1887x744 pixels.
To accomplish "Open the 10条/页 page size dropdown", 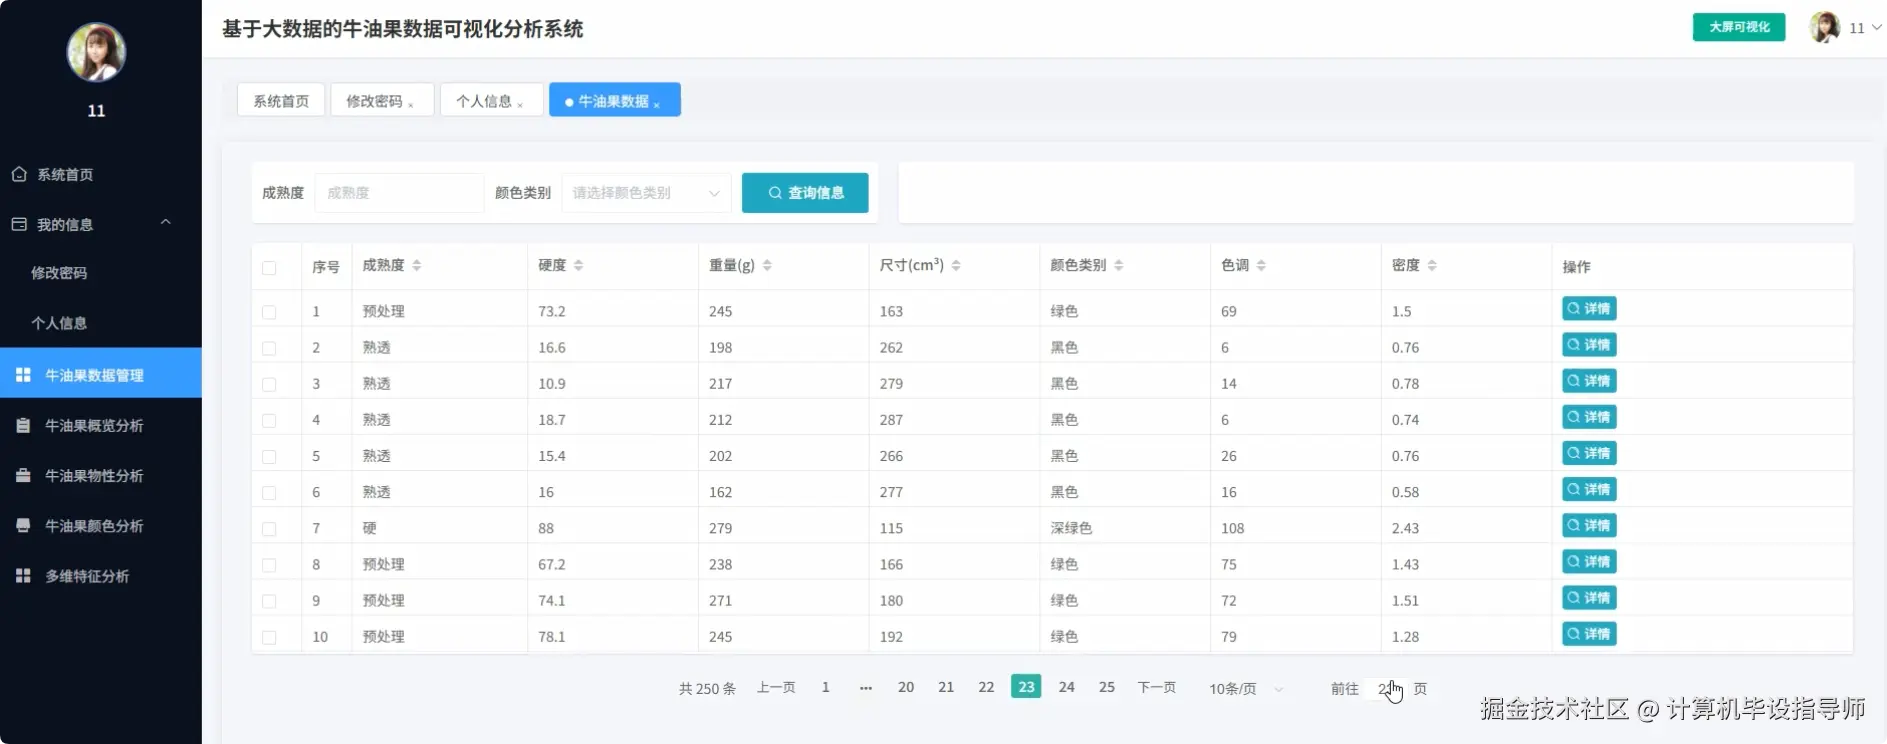I will tap(1246, 689).
